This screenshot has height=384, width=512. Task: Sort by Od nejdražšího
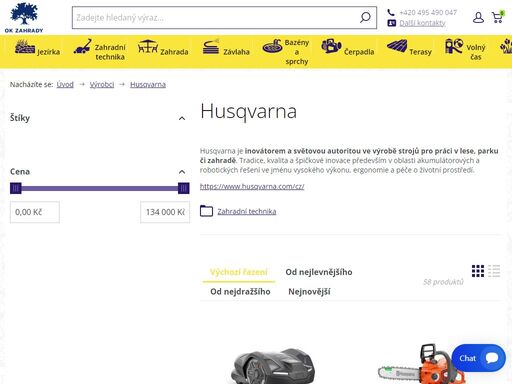pos(240,292)
